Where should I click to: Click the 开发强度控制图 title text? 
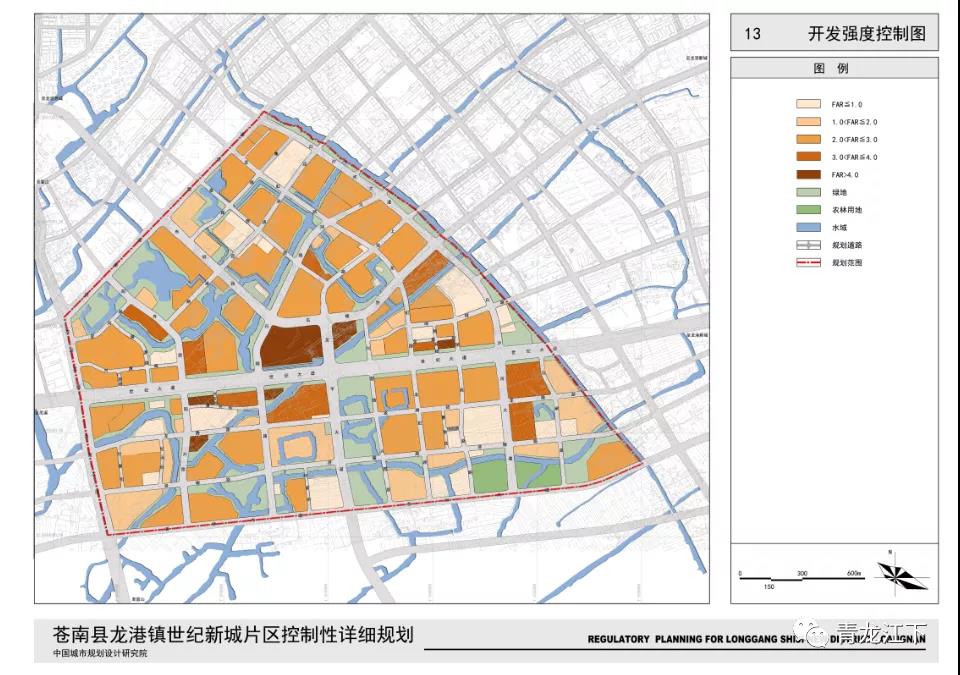867,34
